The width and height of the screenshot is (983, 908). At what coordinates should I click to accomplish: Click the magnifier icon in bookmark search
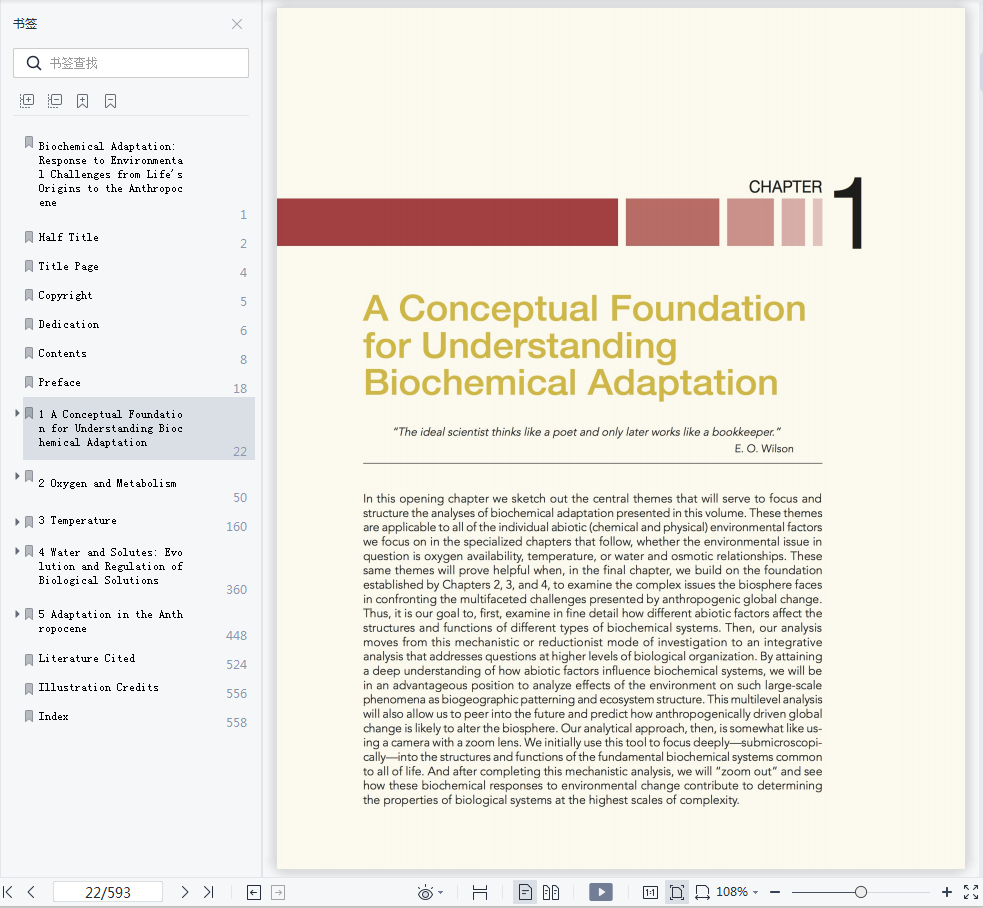pos(34,63)
